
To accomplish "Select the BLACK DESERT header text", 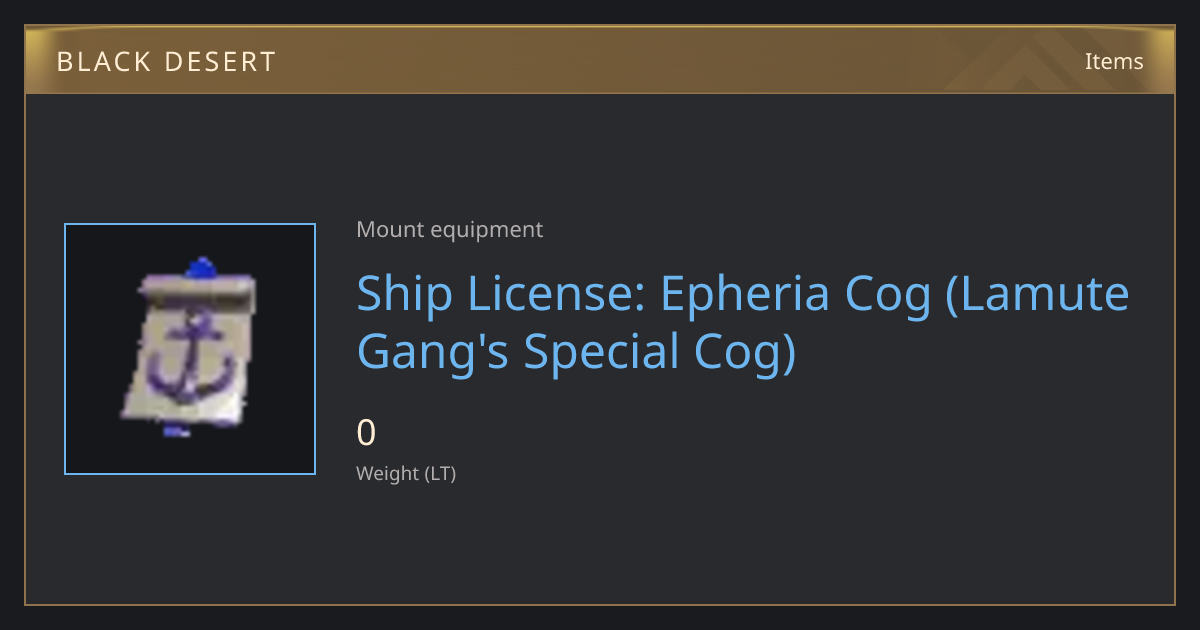I will (x=166, y=62).
